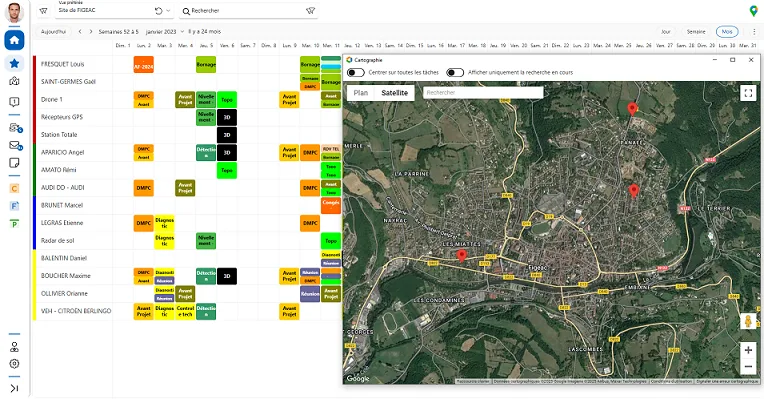Click the red marker west of Le Terrier
Viewport: 764px width, 399px height.
pyautogui.click(x=633, y=191)
